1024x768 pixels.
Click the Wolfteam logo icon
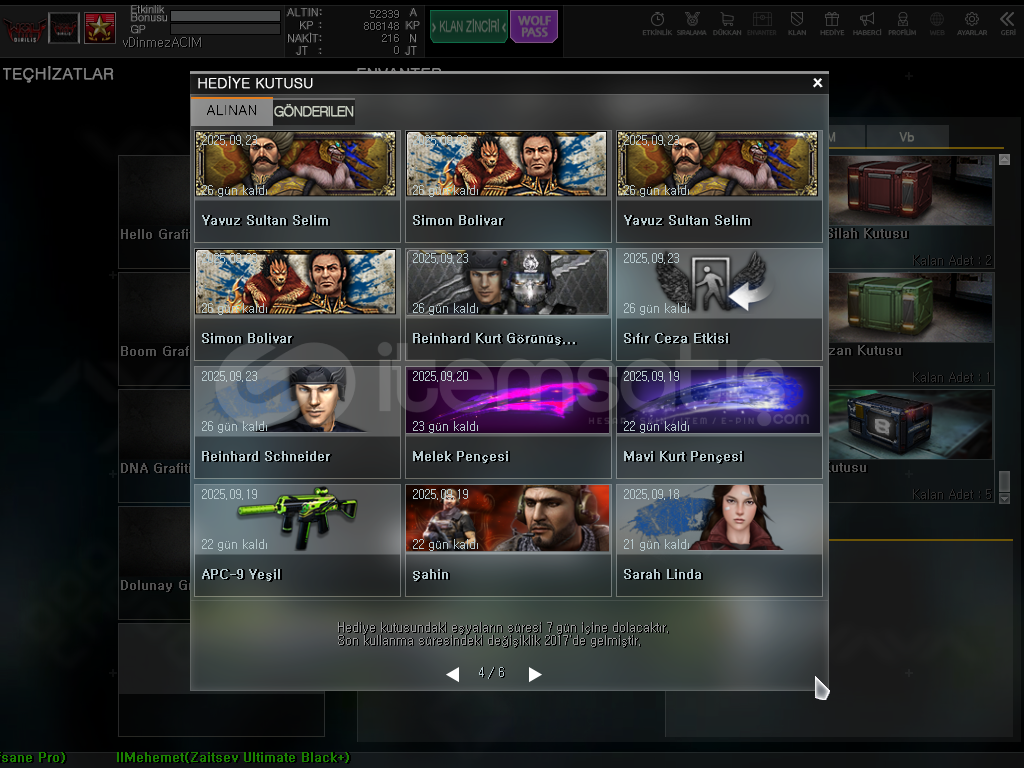[25, 29]
